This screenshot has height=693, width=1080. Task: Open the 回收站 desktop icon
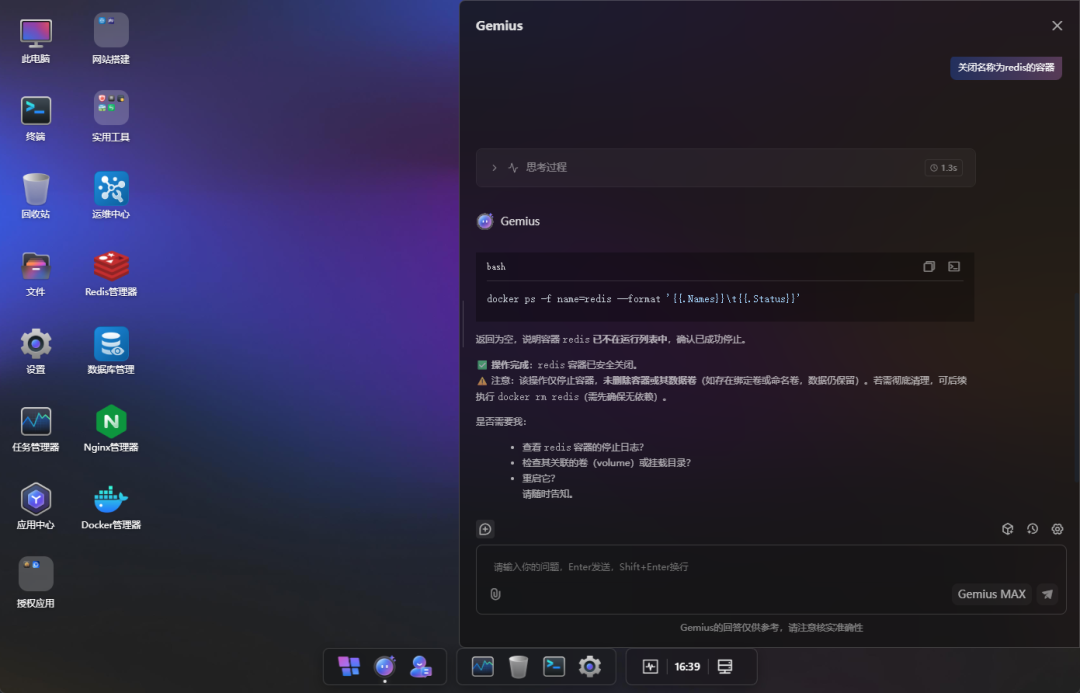click(36, 196)
